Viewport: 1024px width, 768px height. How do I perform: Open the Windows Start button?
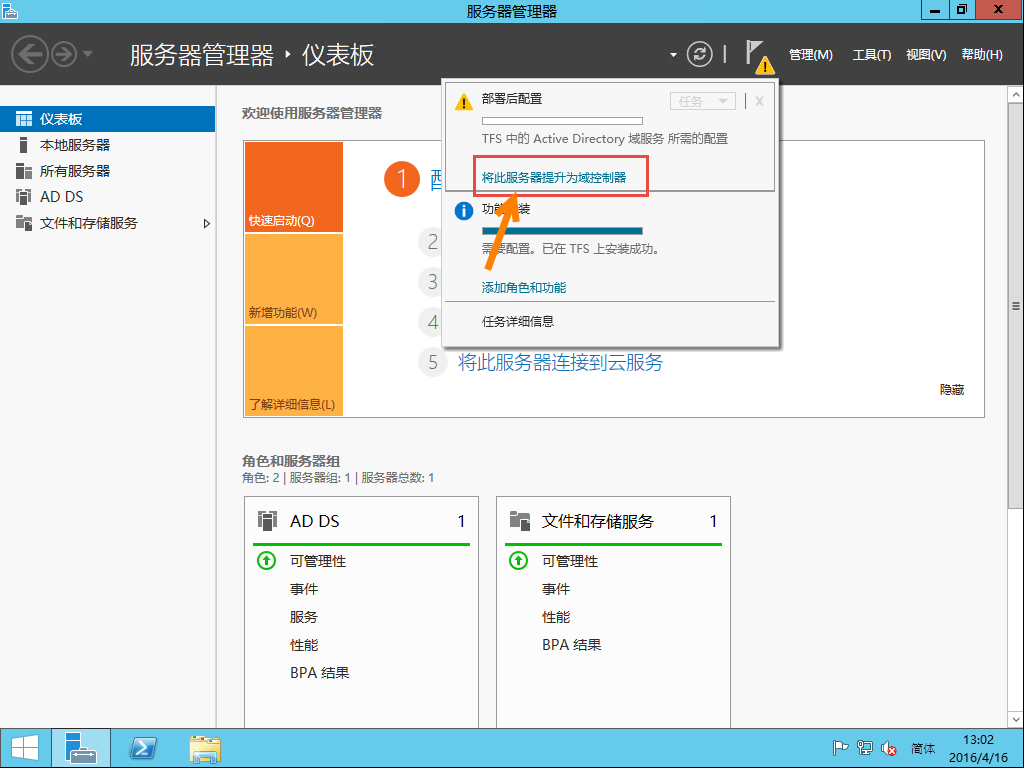[25, 748]
